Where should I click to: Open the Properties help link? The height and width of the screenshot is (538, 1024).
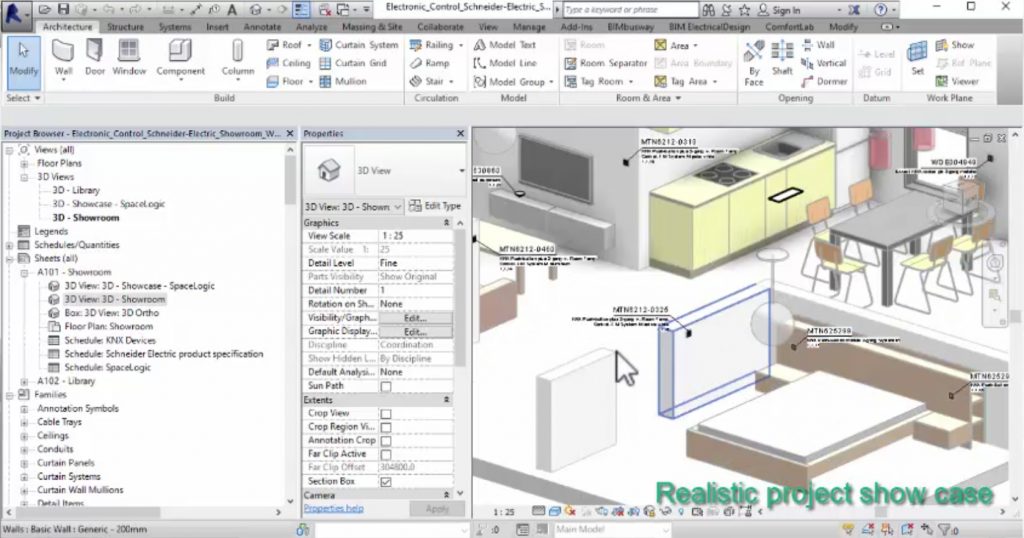(x=333, y=508)
